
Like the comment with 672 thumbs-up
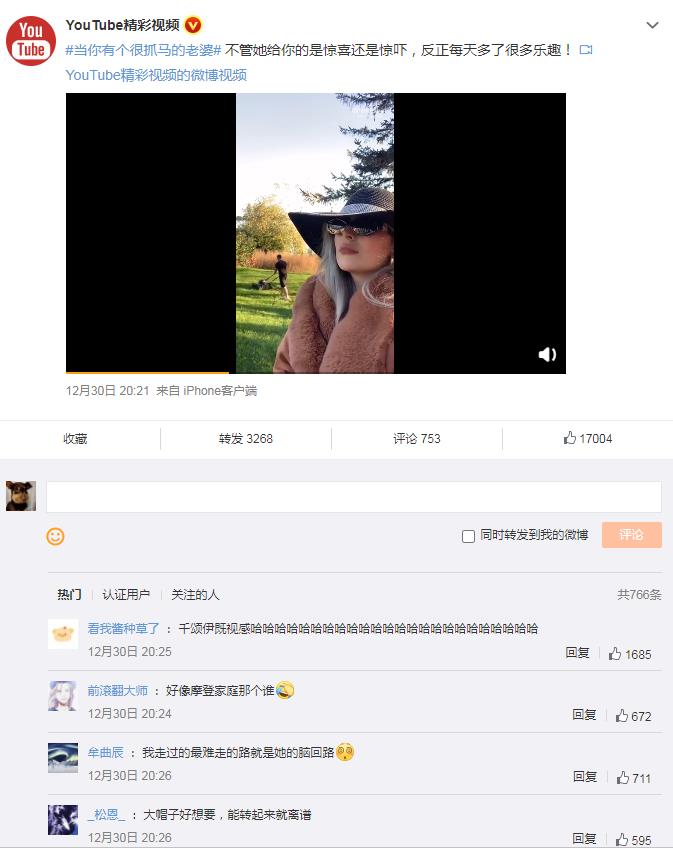[x=633, y=716]
